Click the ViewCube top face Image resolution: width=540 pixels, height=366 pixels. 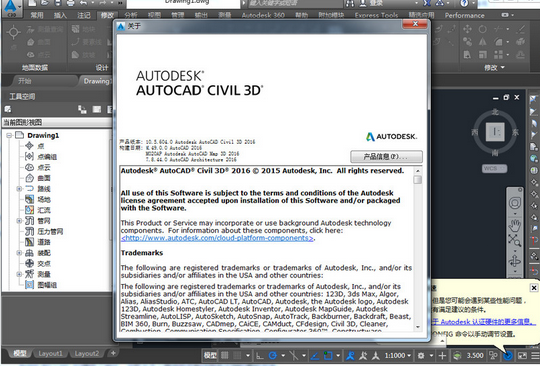495,132
